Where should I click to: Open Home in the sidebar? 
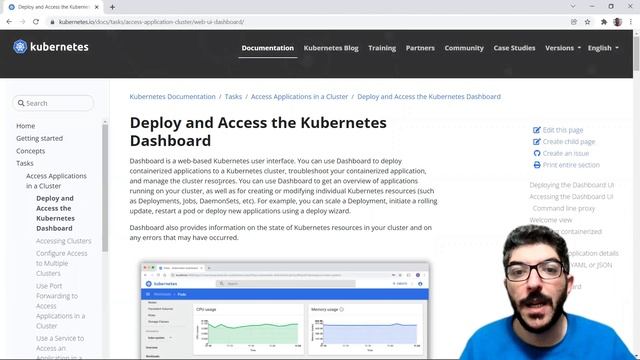pyautogui.click(x=26, y=126)
